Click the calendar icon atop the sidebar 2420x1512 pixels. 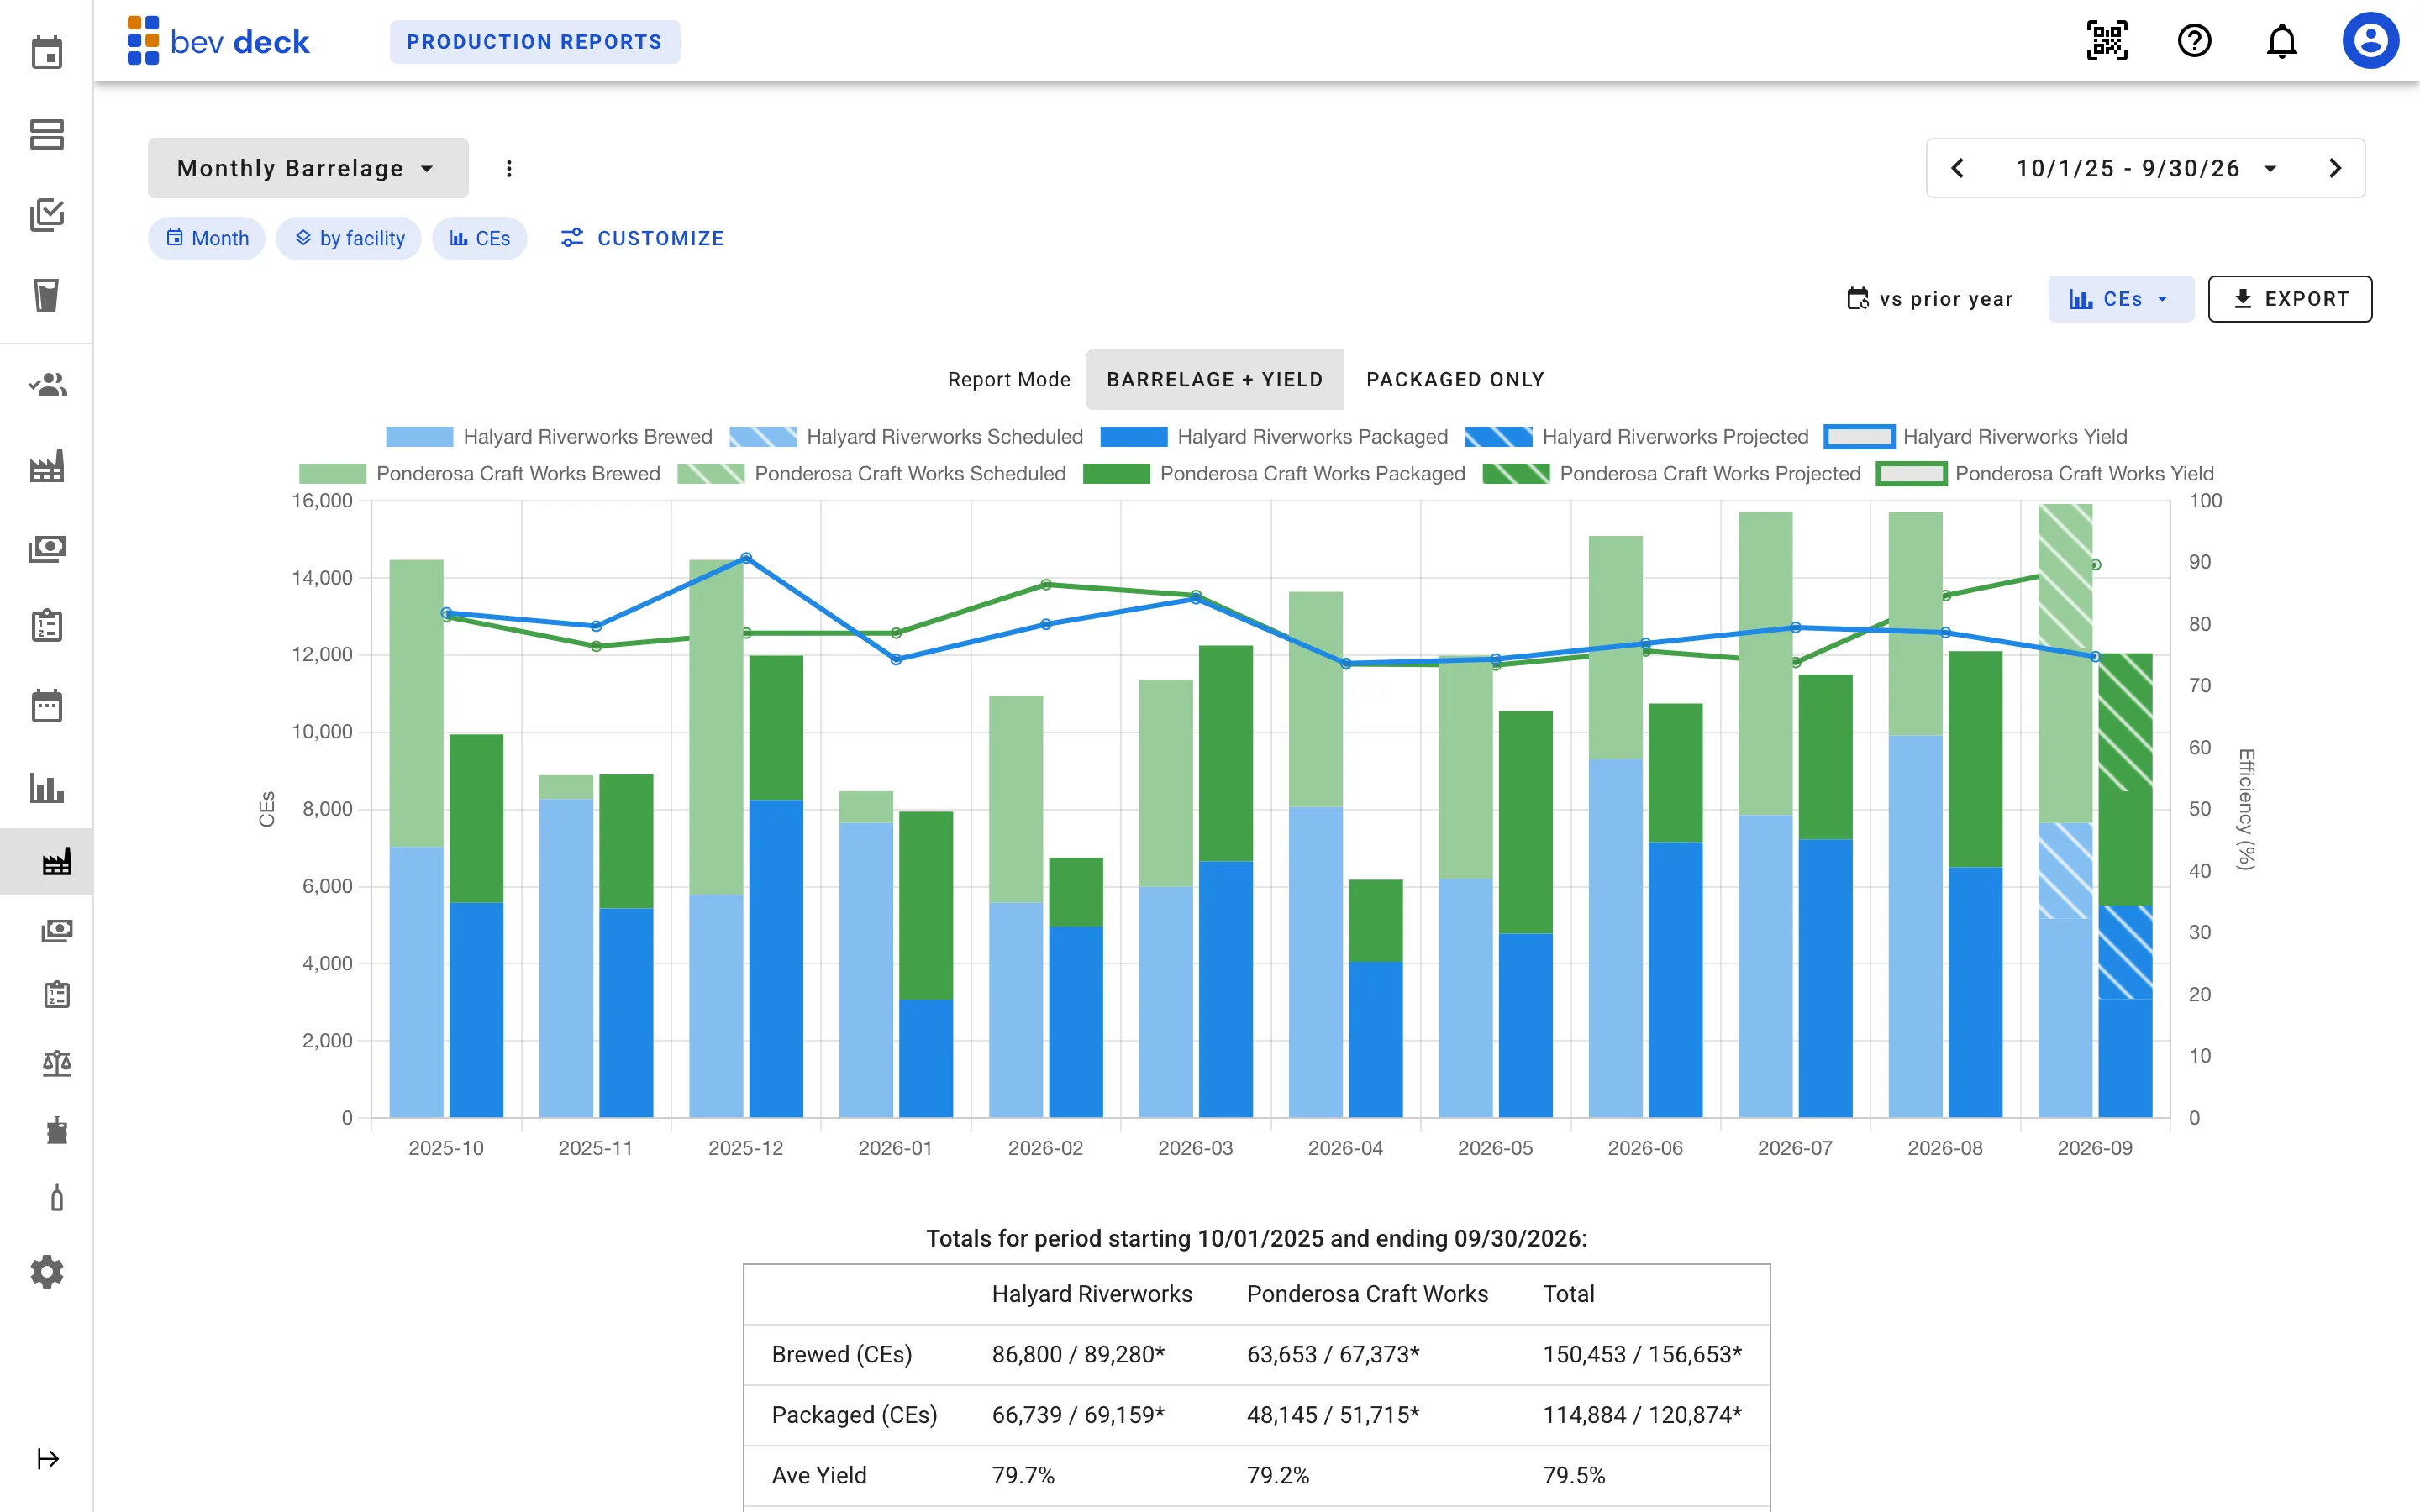click(47, 52)
